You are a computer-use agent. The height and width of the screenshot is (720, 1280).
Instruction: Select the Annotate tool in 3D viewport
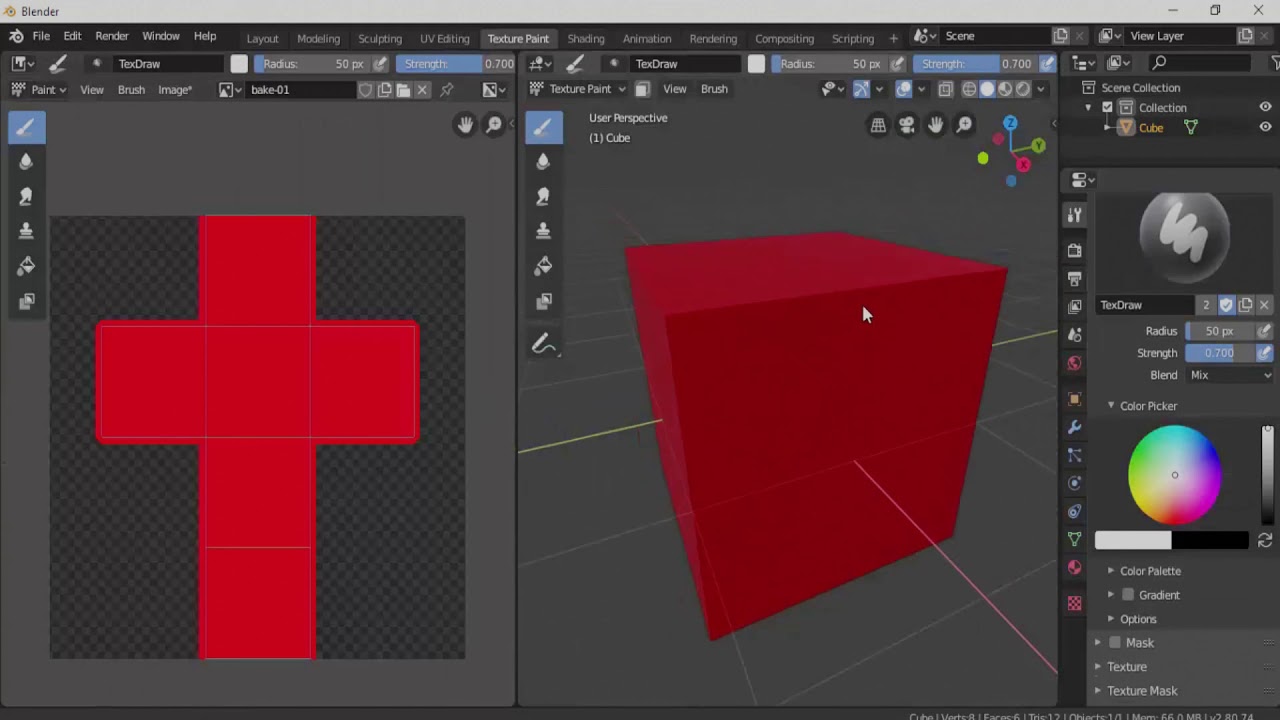pyautogui.click(x=544, y=344)
